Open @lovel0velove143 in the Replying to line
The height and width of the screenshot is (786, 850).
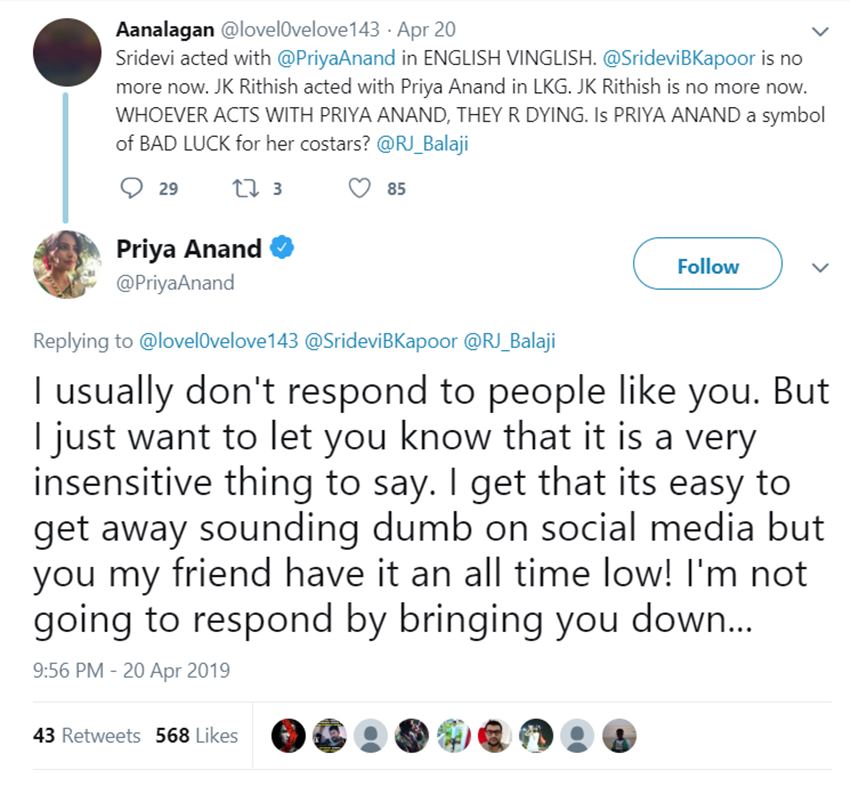click(218, 341)
